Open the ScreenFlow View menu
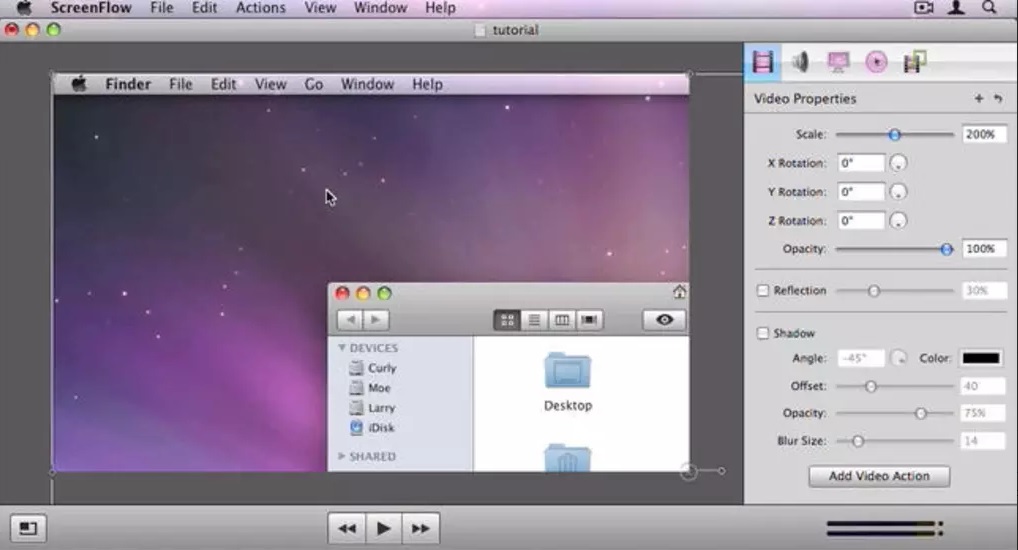The height and width of the screenshot is (550, 1018). [x=320, y=8]
